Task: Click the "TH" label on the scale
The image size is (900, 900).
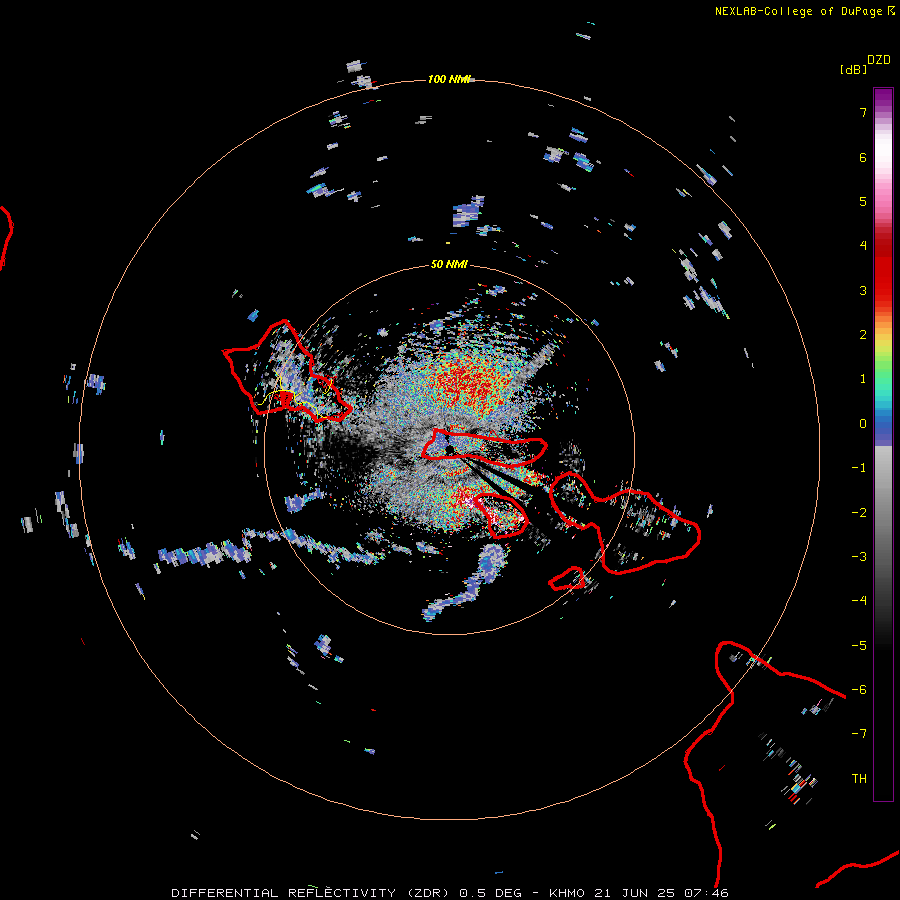Action: click(x=859, y=779)
